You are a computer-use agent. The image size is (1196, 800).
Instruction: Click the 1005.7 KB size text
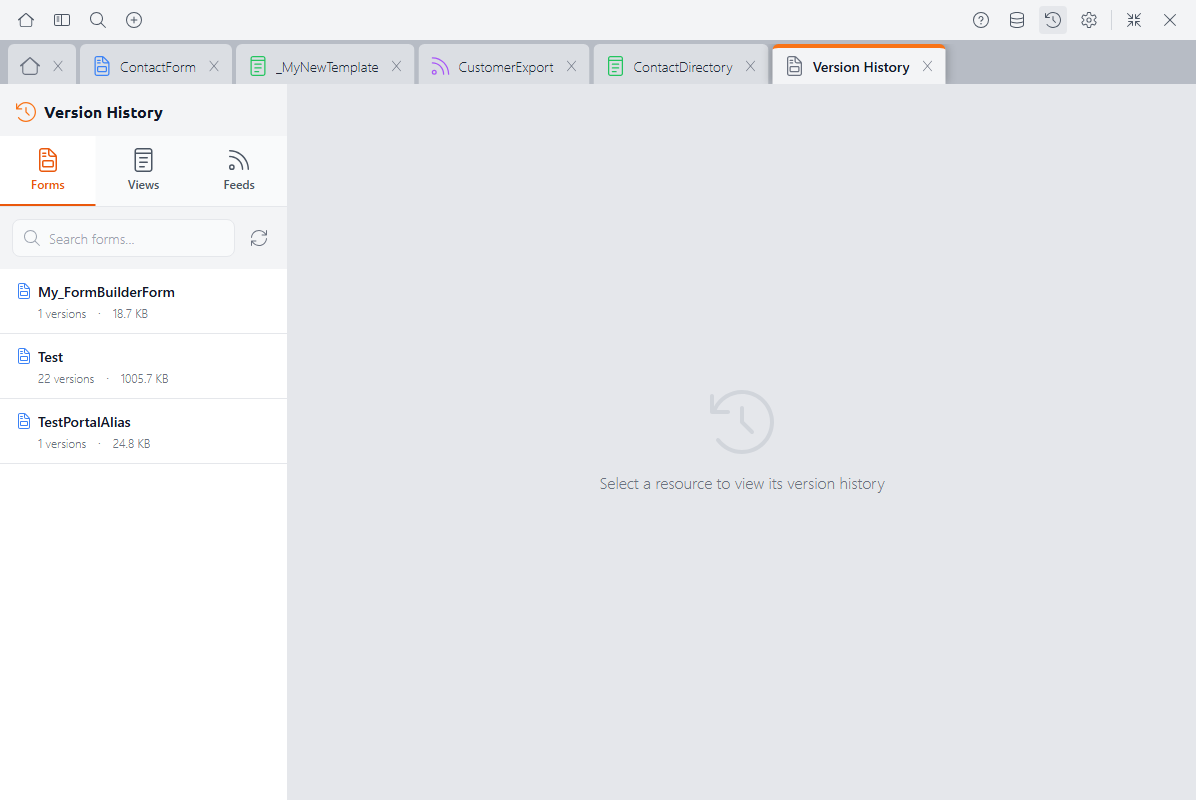click(x=144, y=378)
